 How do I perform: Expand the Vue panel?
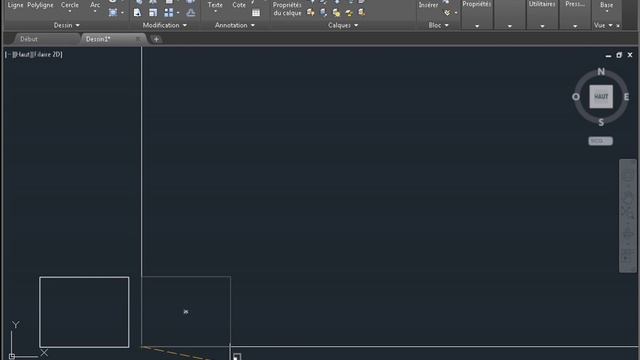603,25
